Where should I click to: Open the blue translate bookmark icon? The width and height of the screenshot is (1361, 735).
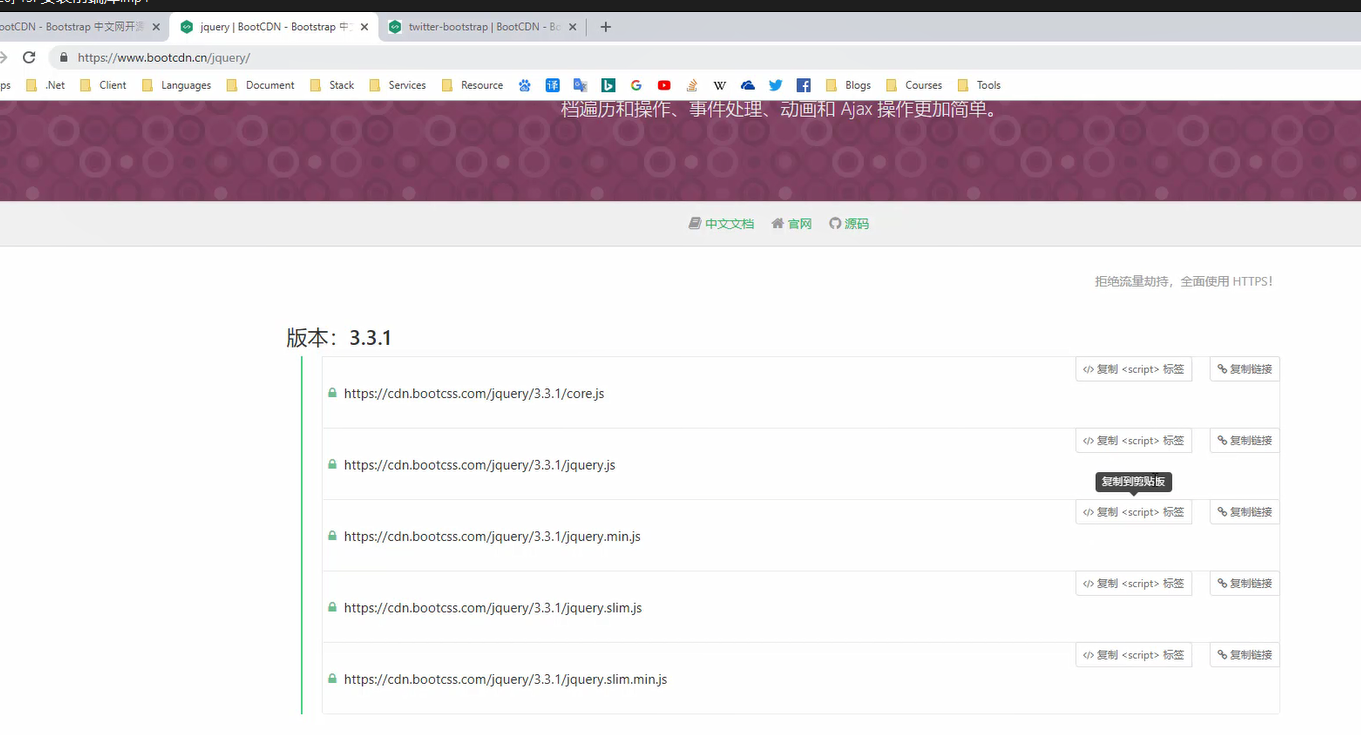pyautogui.click(x=552, y=85)
